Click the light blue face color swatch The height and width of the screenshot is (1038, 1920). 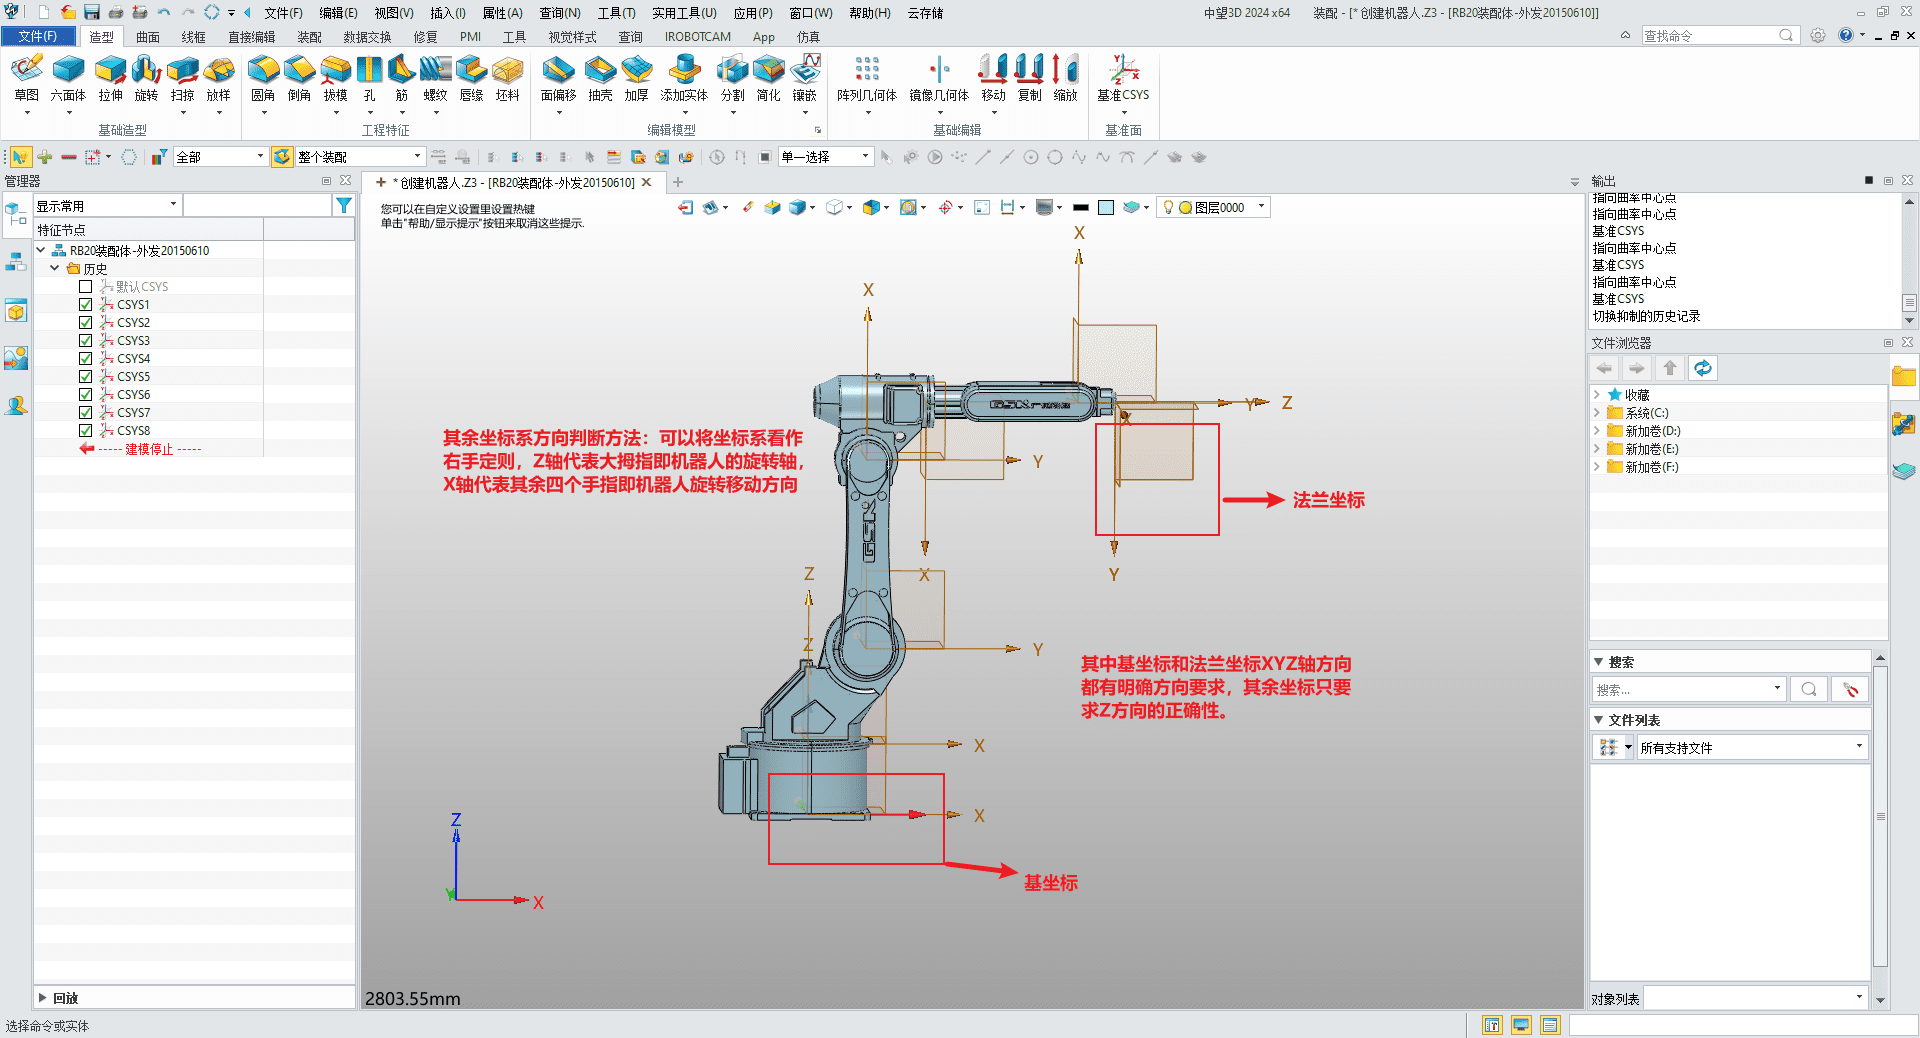point(1106,207)
